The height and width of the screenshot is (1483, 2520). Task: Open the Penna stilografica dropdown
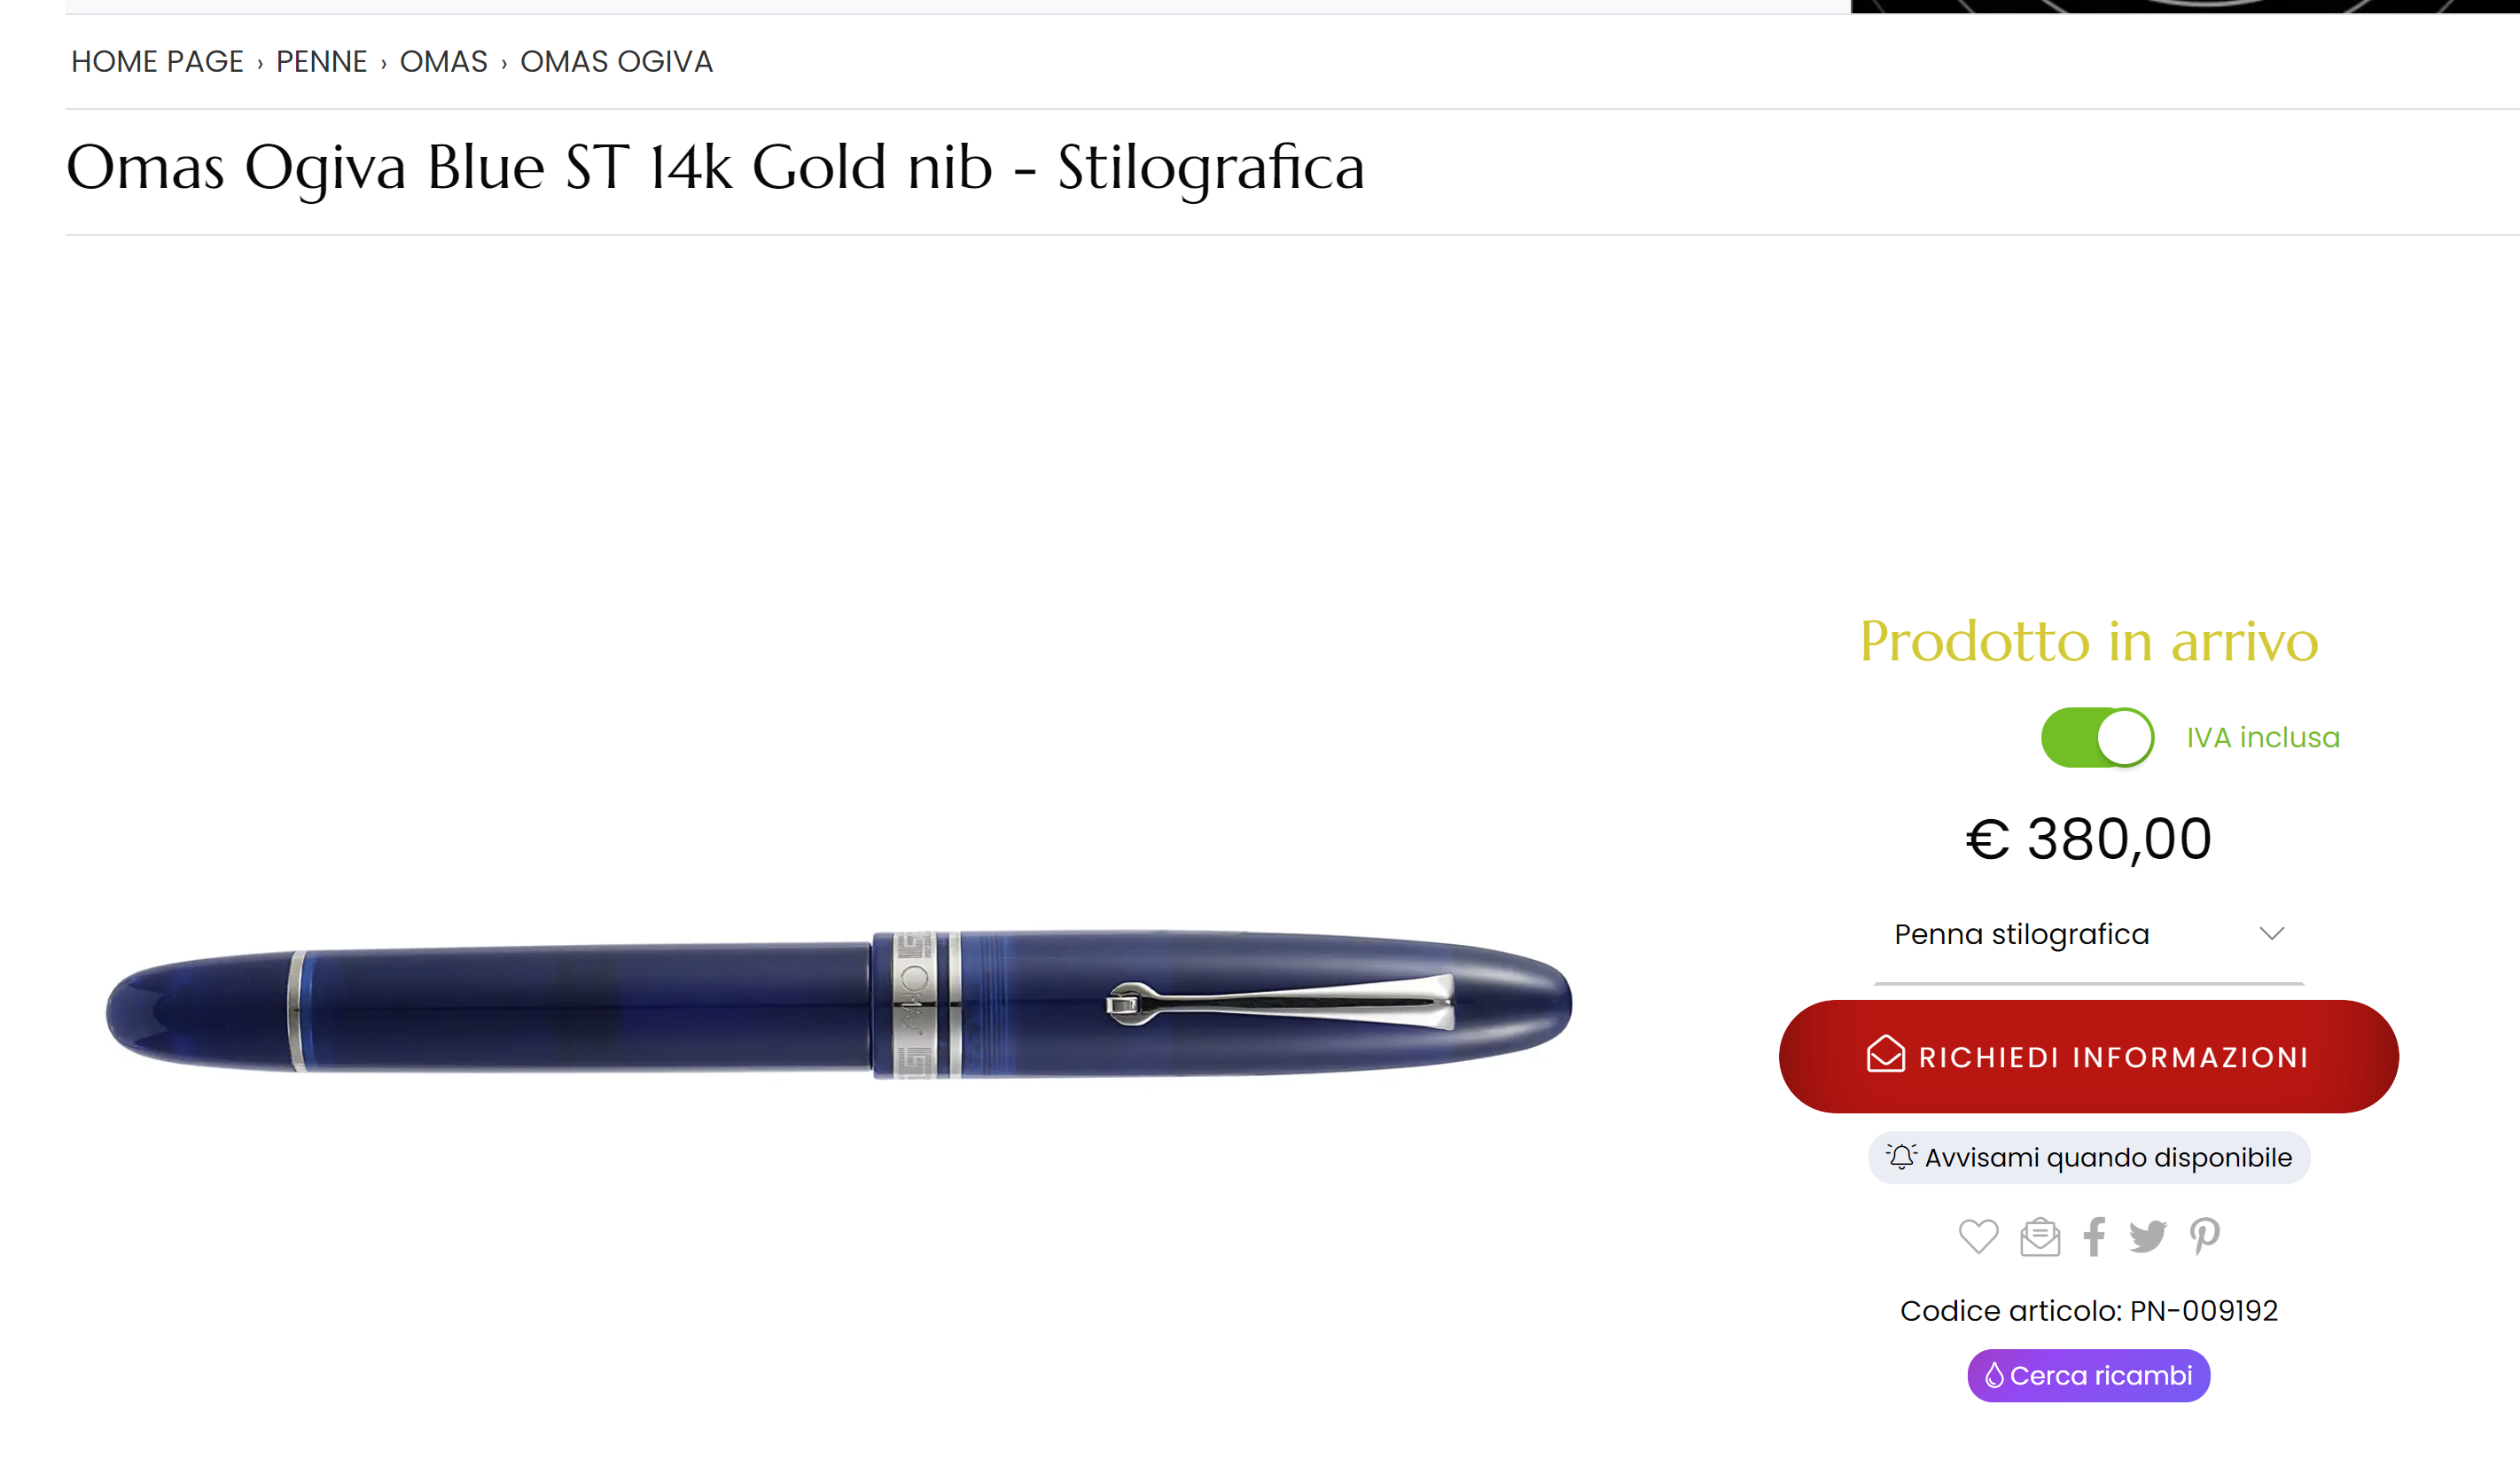[2088, 934]
